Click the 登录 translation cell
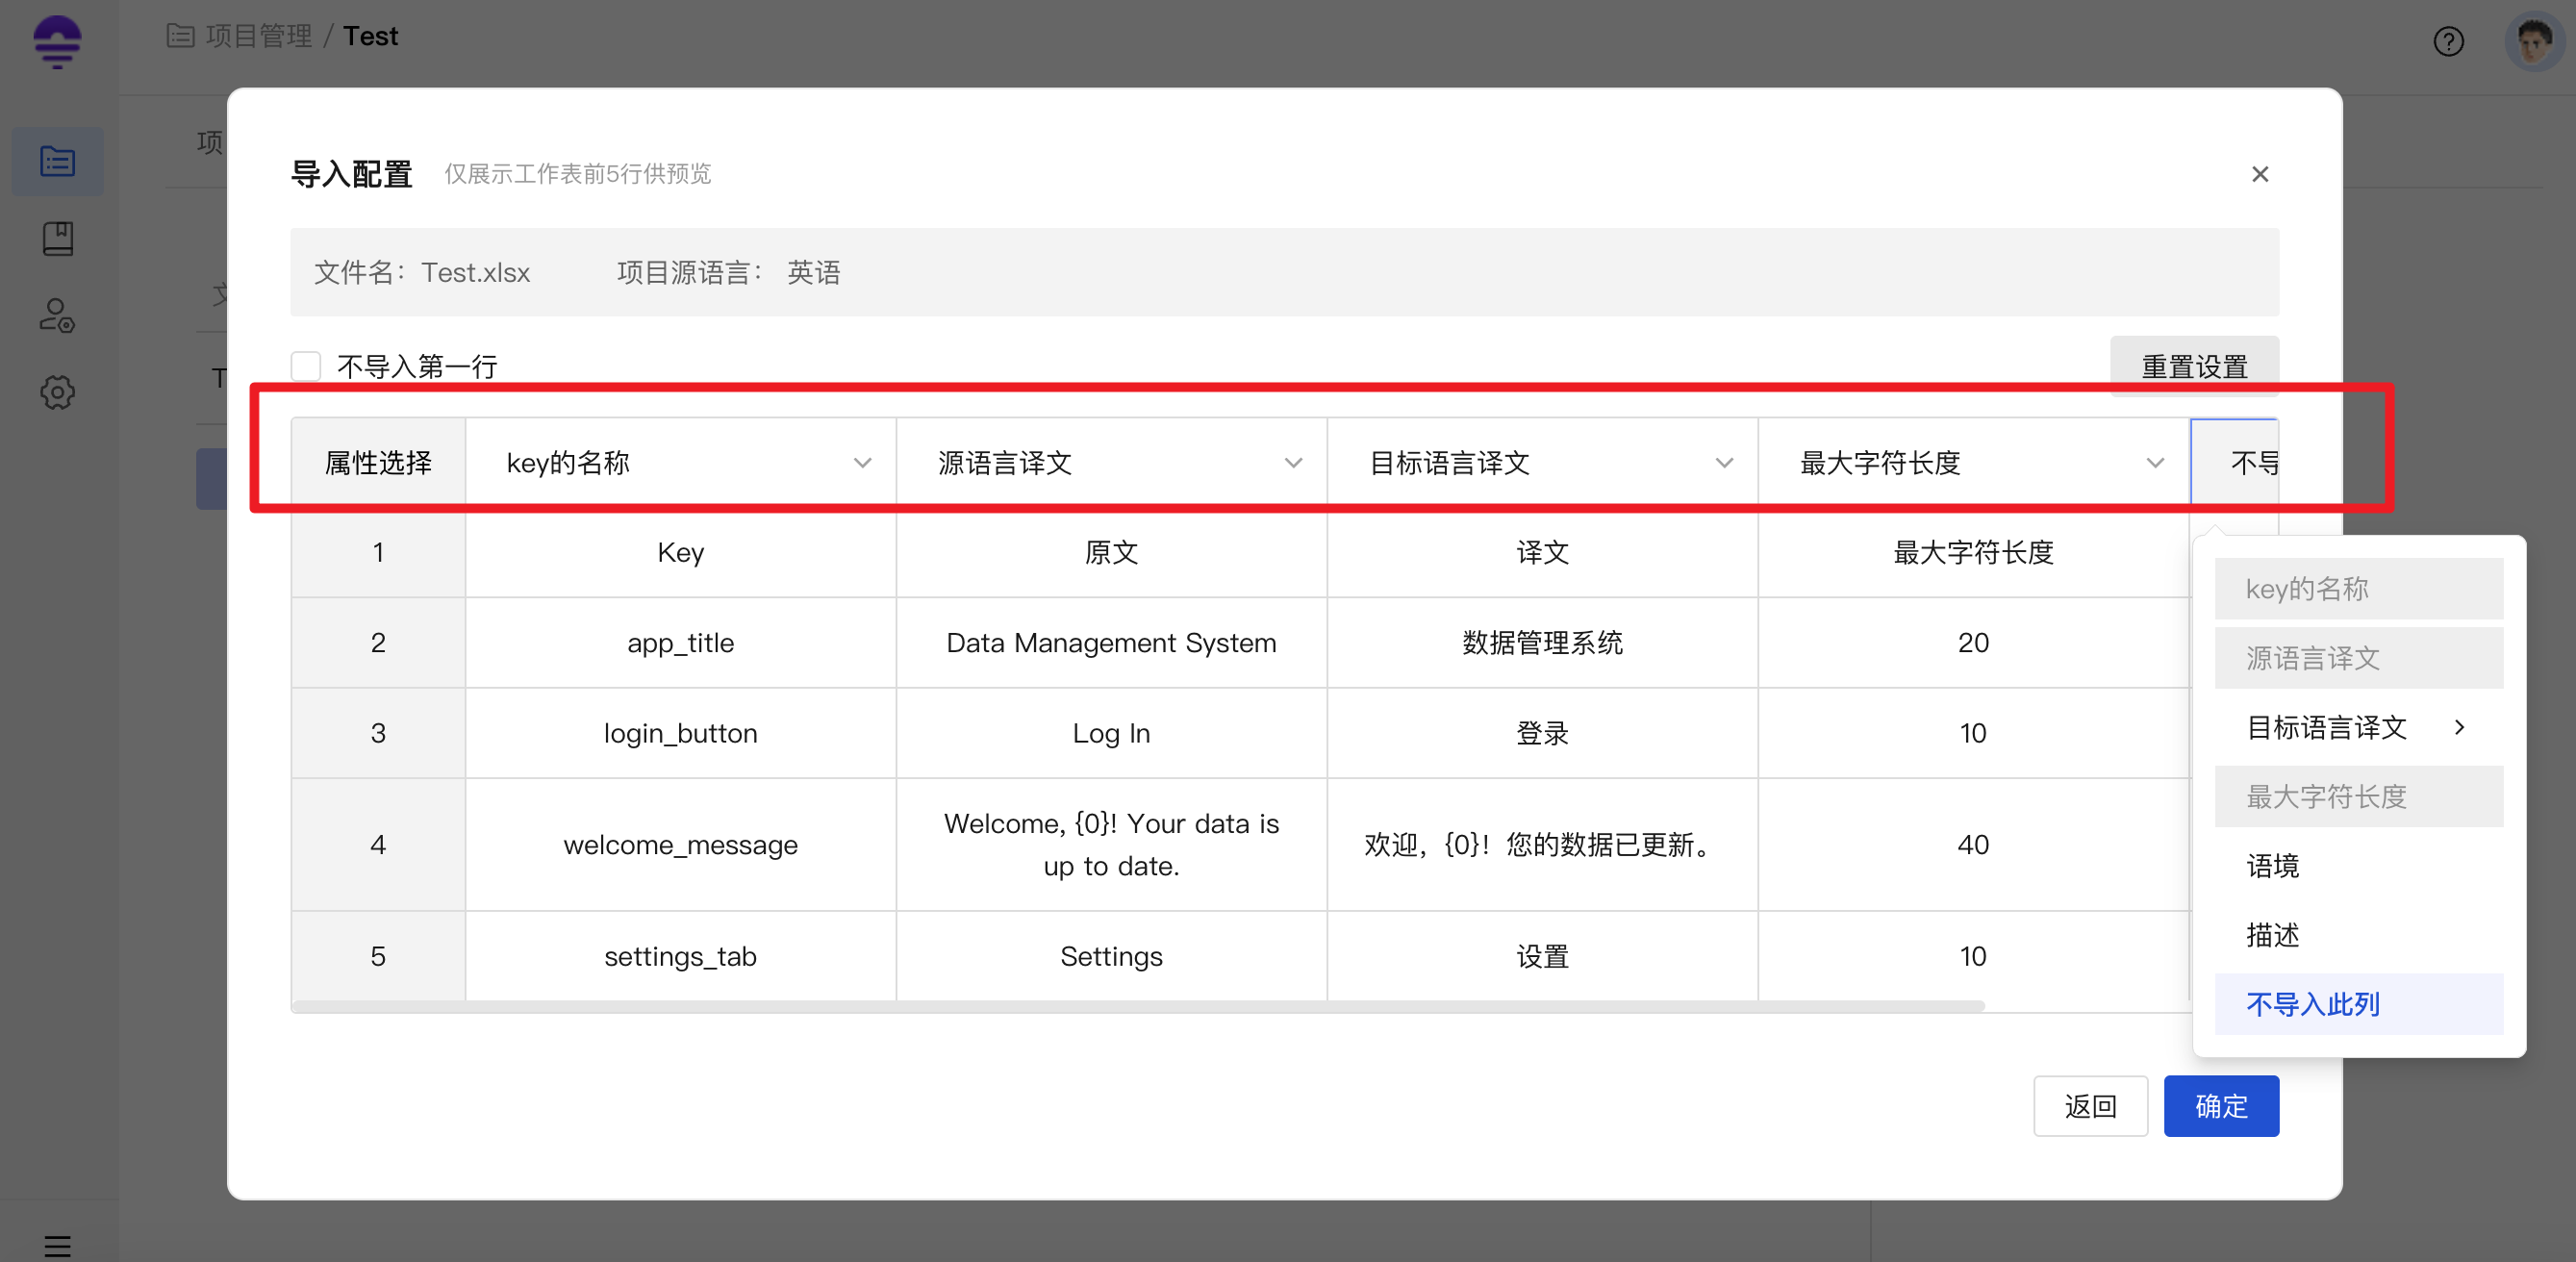 1542,733
